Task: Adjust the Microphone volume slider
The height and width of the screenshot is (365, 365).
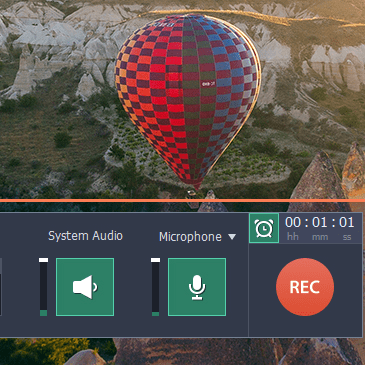Action: pos(155,287)
